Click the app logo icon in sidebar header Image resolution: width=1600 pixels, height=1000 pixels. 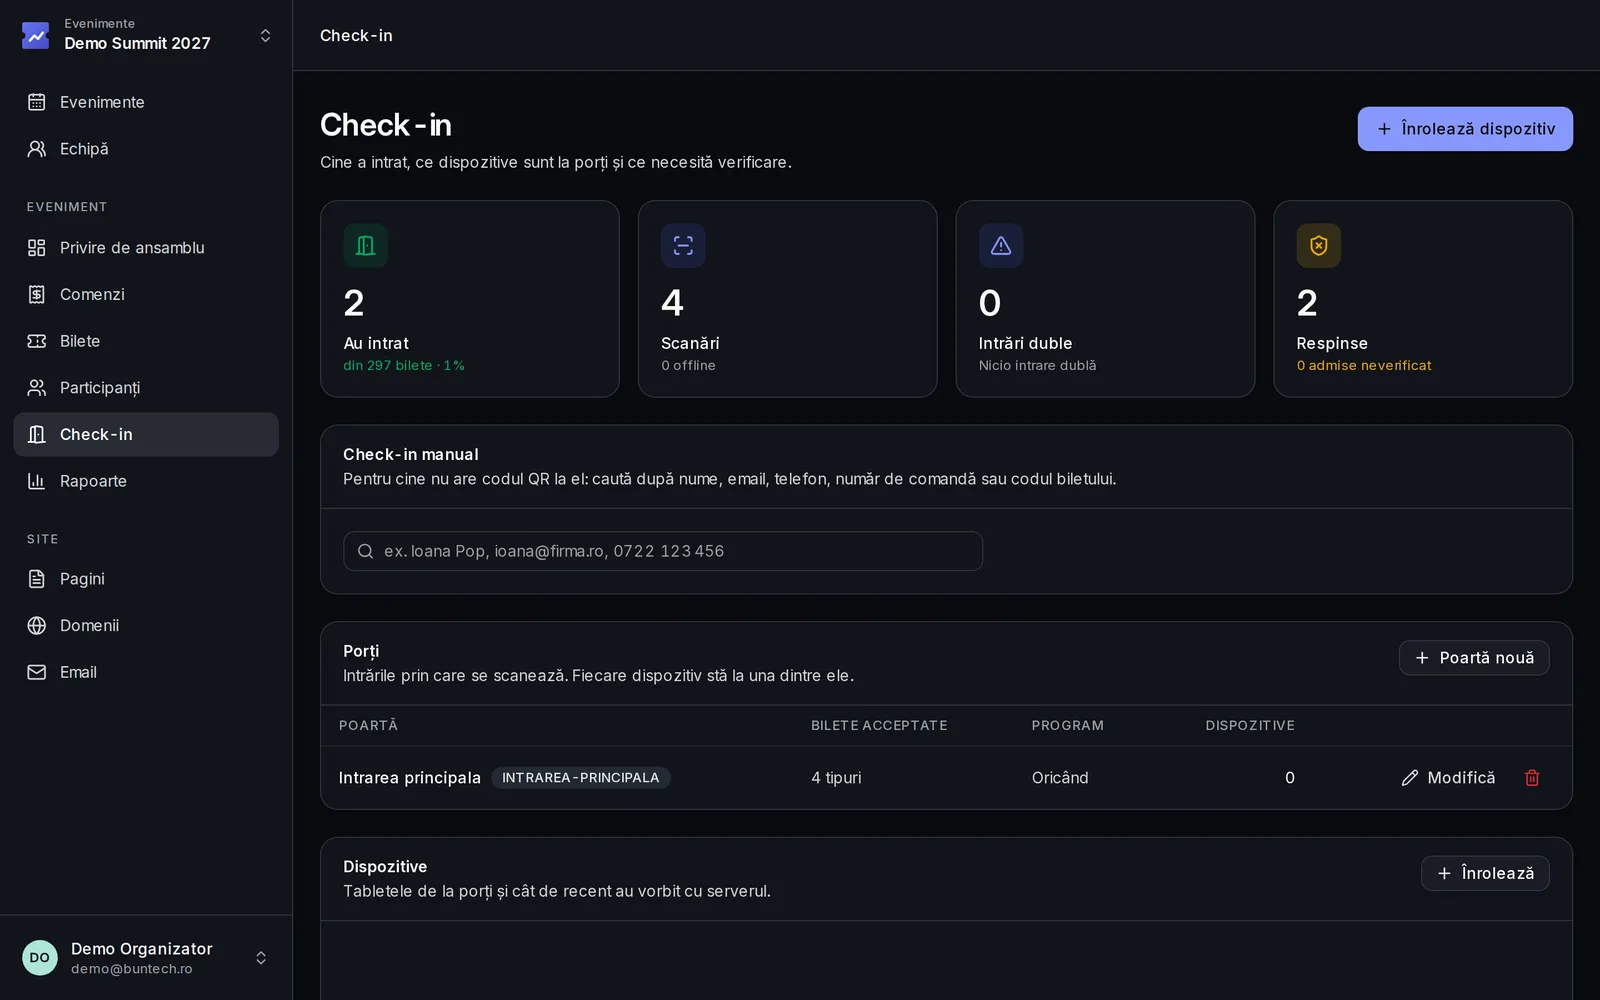[x=36, y=35]
